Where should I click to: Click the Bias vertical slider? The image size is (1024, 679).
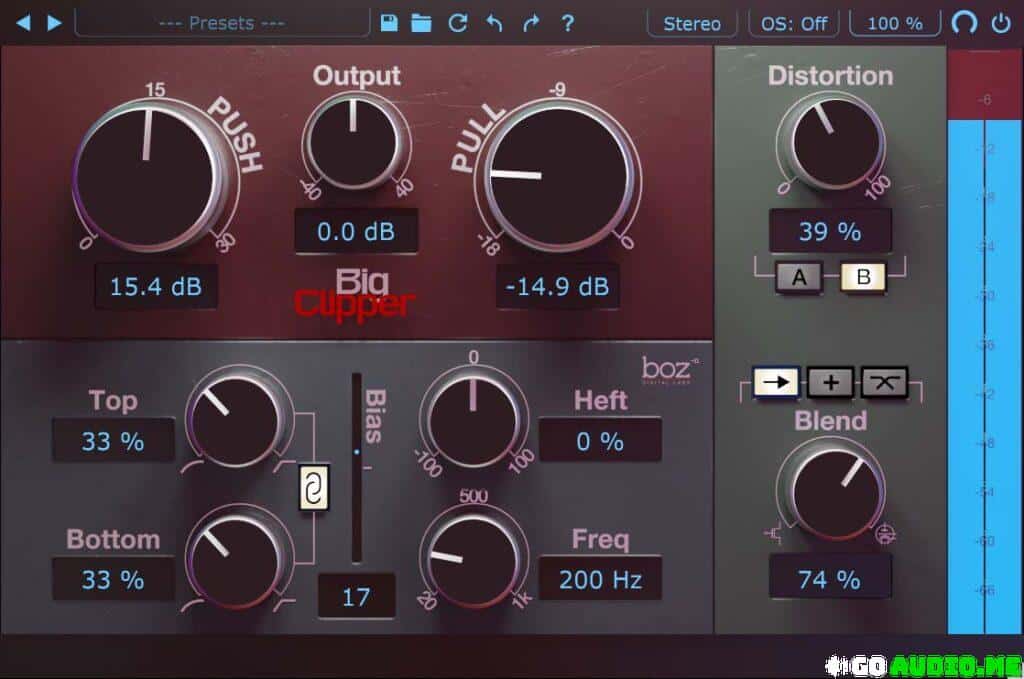pos(357,467)
